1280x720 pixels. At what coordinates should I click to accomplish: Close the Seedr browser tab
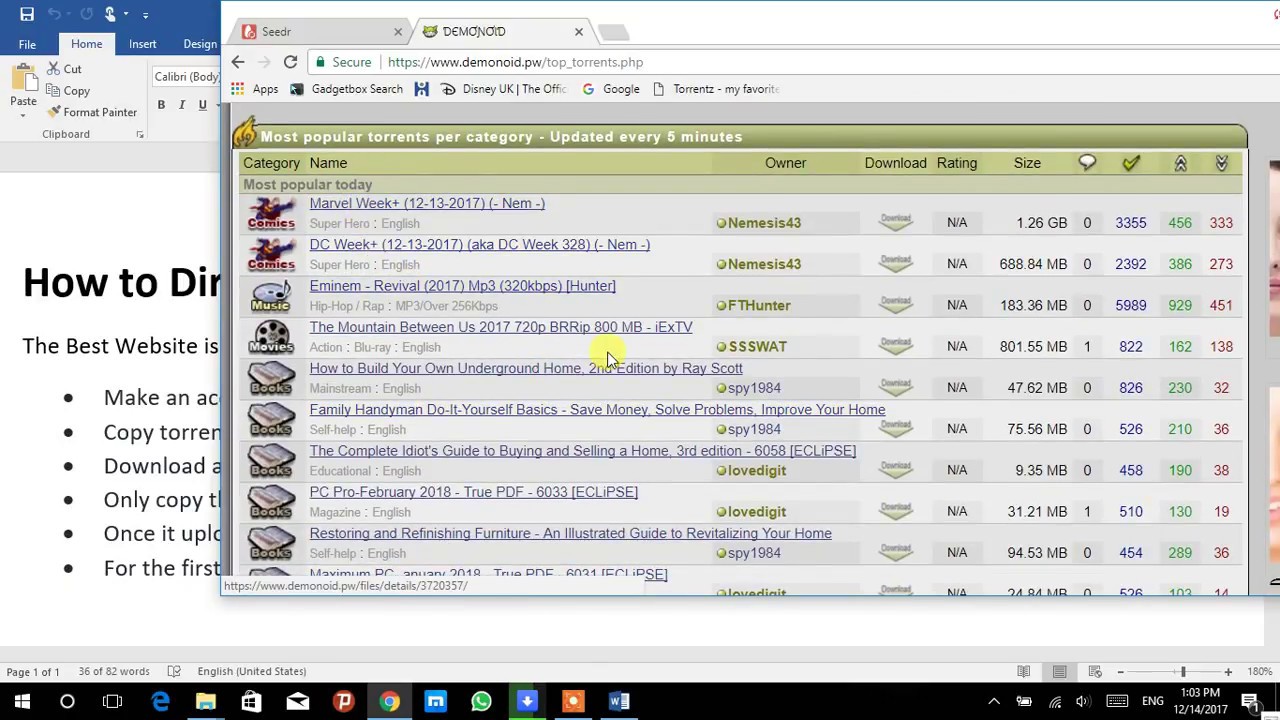(397, 32)
